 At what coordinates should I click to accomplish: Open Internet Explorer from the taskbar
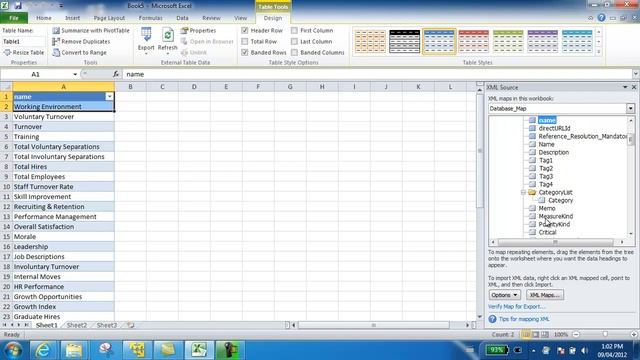43,350
